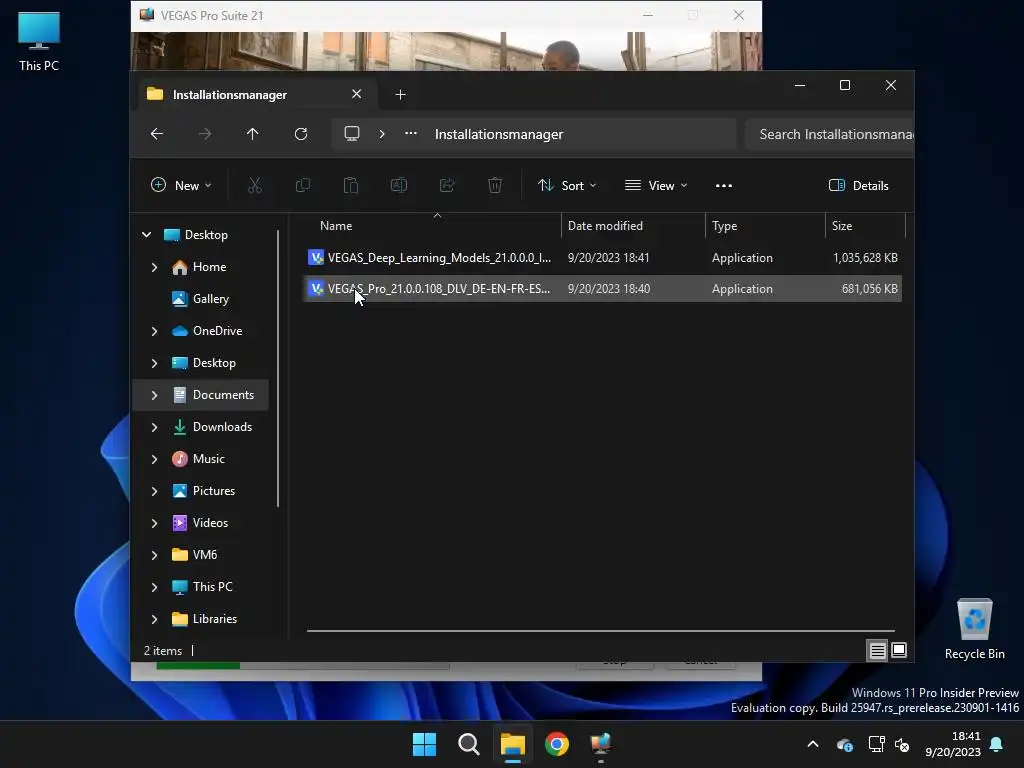Select VEGAS_Pro_21.0.0.108 installer file

click(x=602, y=289)
